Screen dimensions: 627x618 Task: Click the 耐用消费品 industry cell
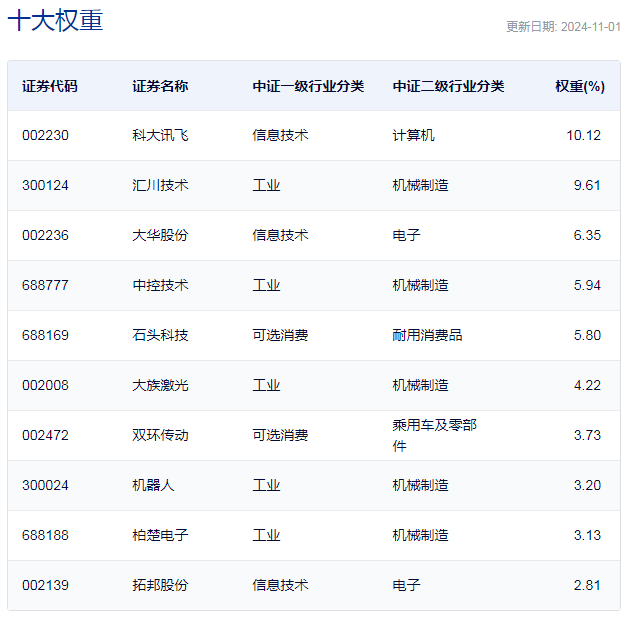pyautogui.click(x=427, y=335)
